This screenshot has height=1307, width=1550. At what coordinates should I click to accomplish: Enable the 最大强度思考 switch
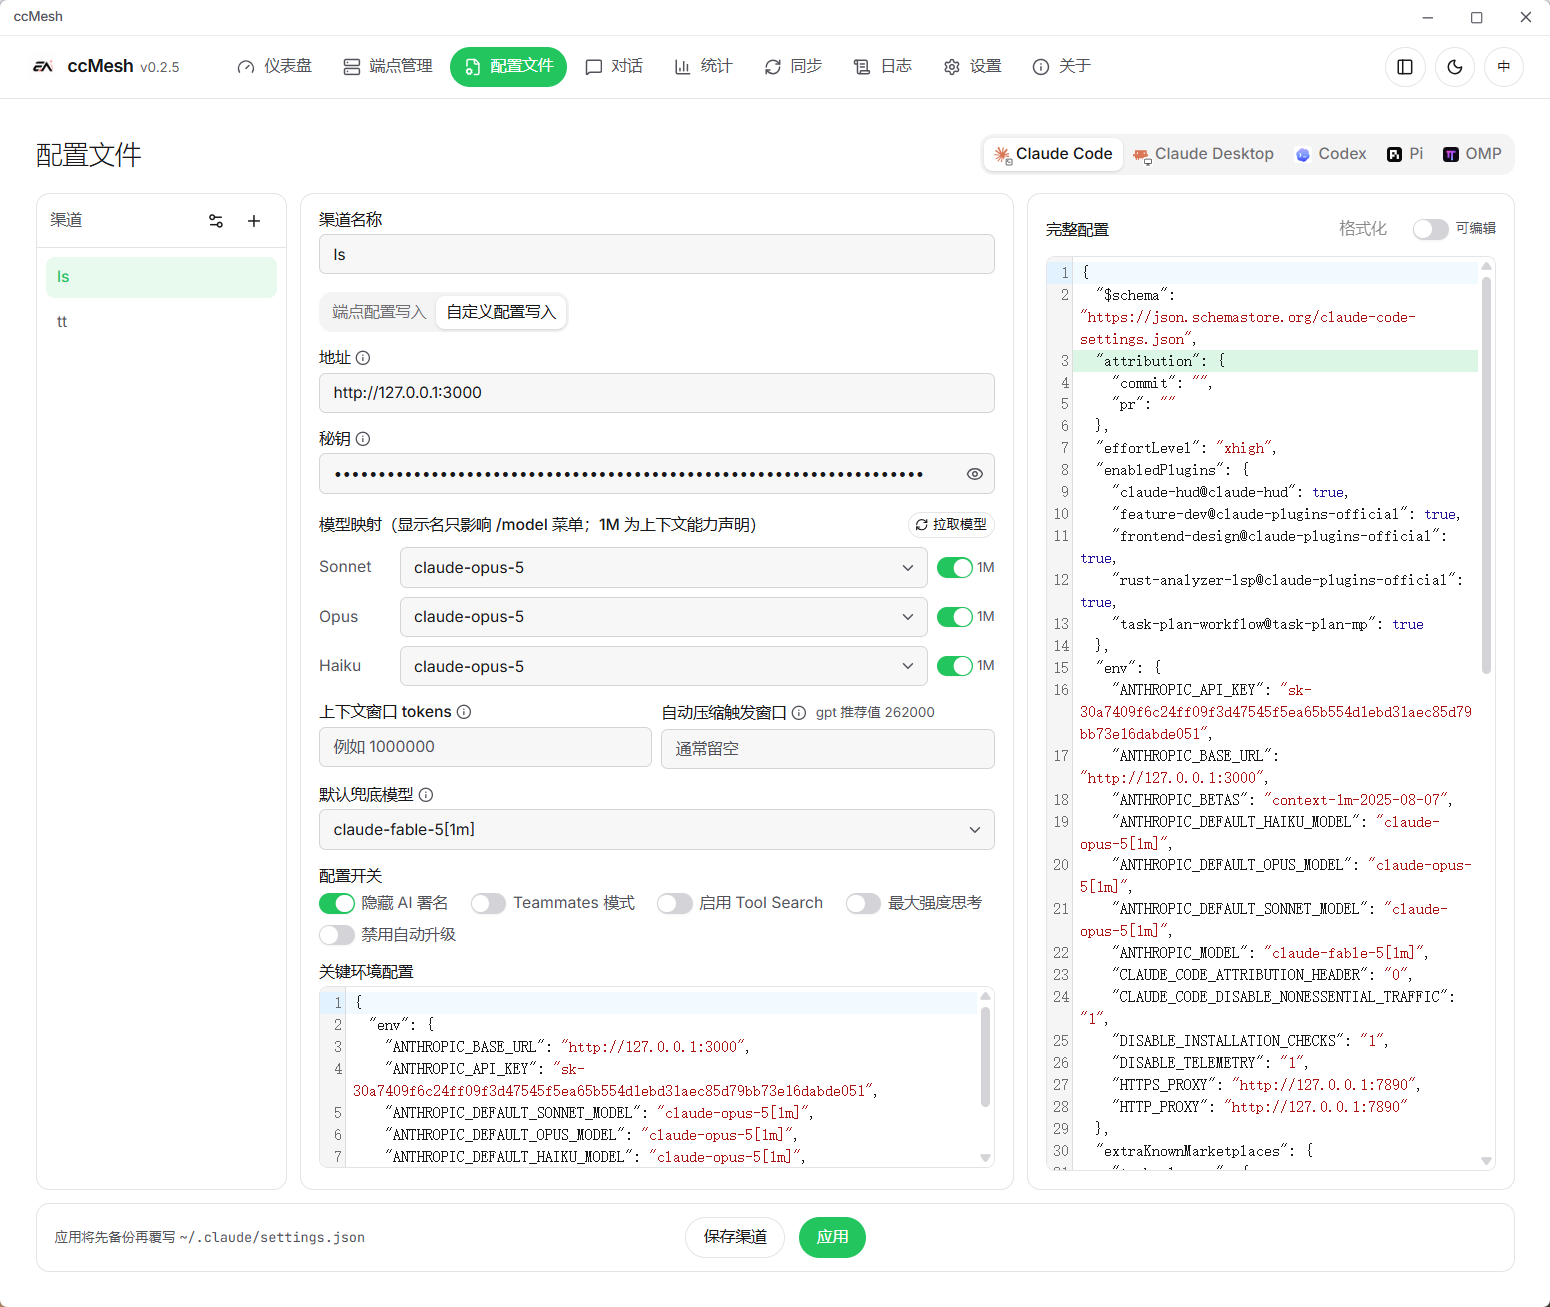864,904
